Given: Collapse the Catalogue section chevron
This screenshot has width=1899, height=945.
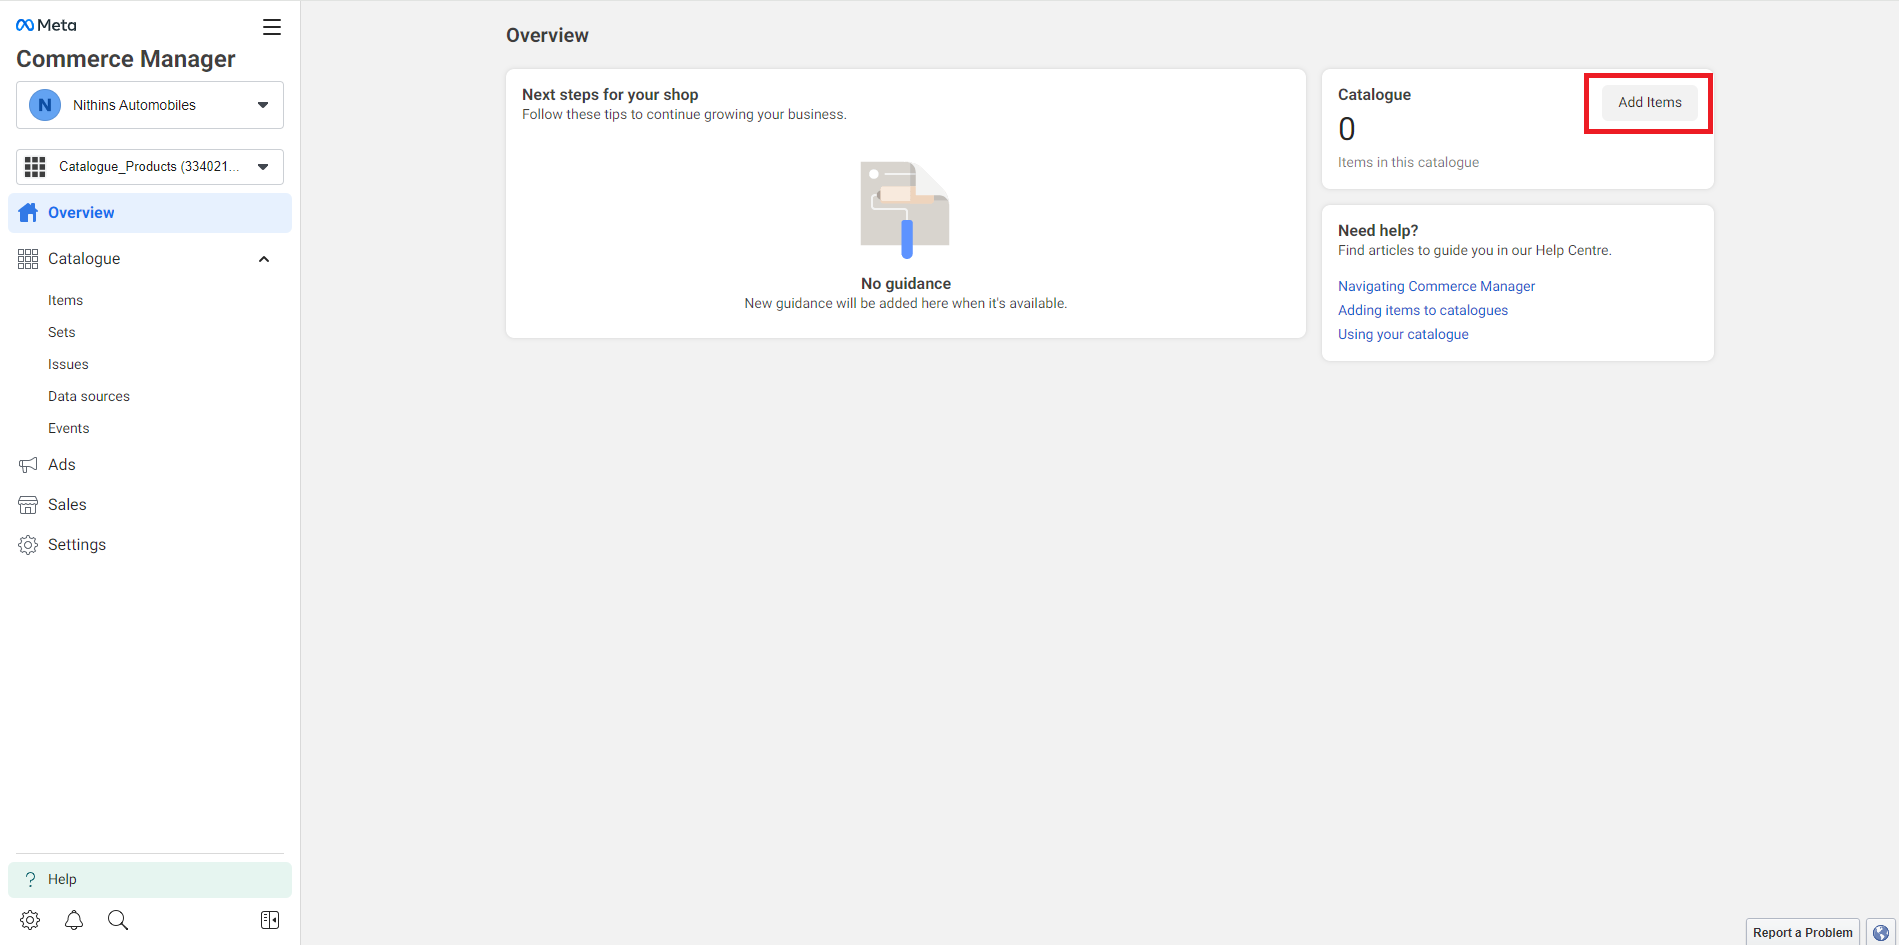Looking at the screenshot, I should (x=264, y=259).
